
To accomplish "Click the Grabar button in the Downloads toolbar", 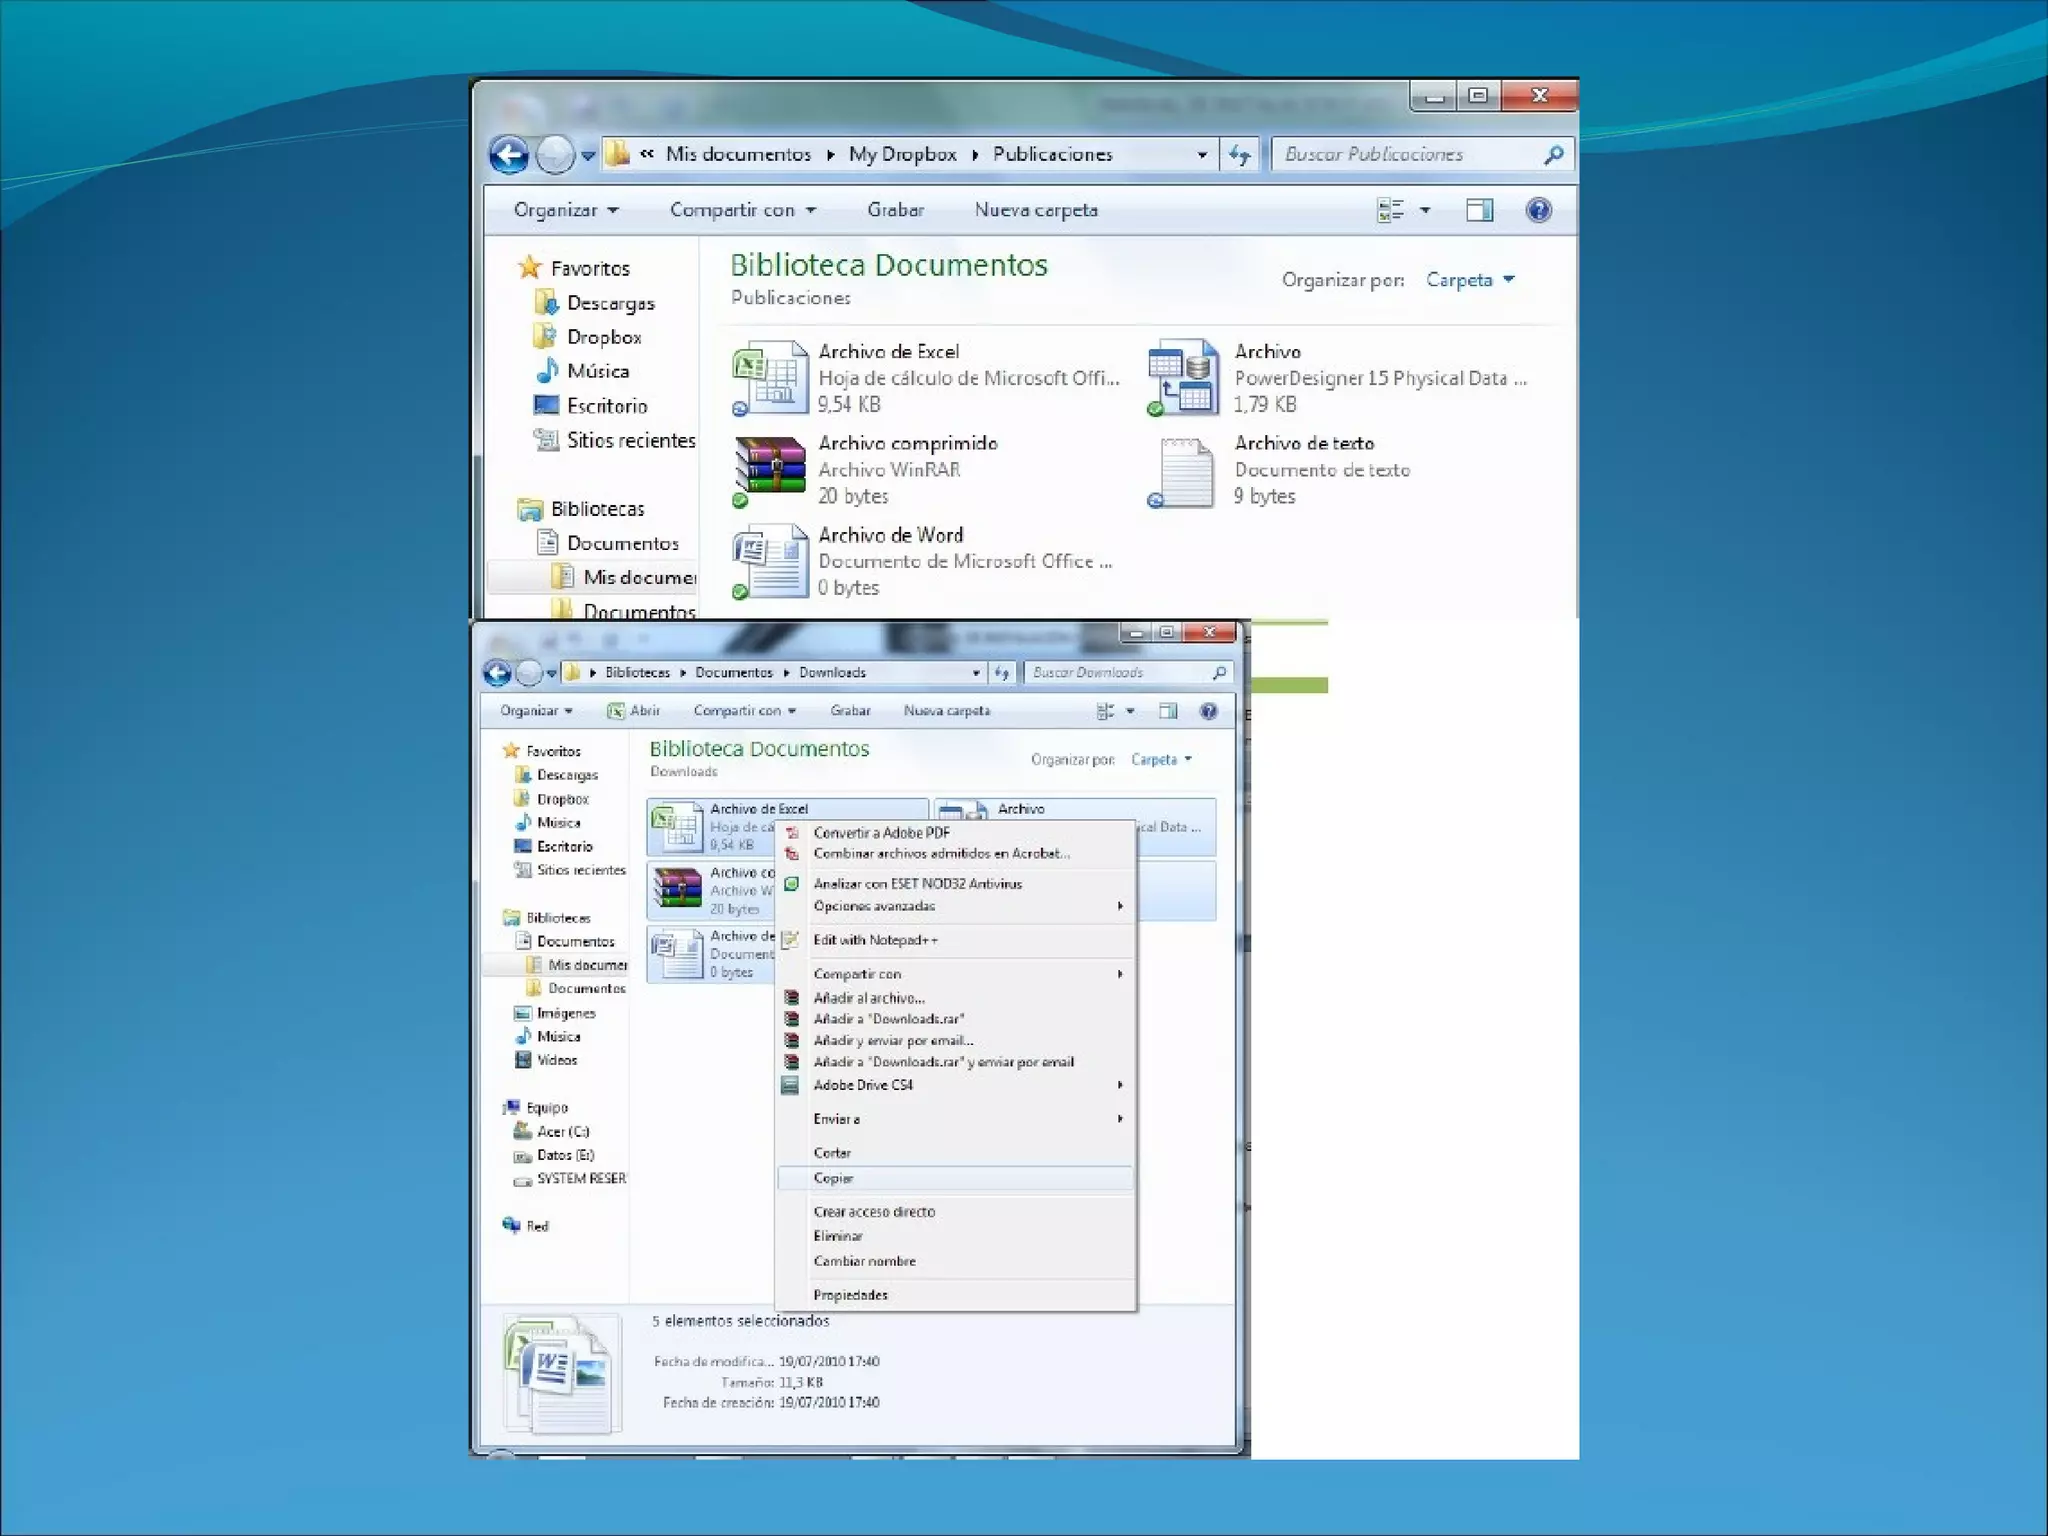I will point(850,711).
